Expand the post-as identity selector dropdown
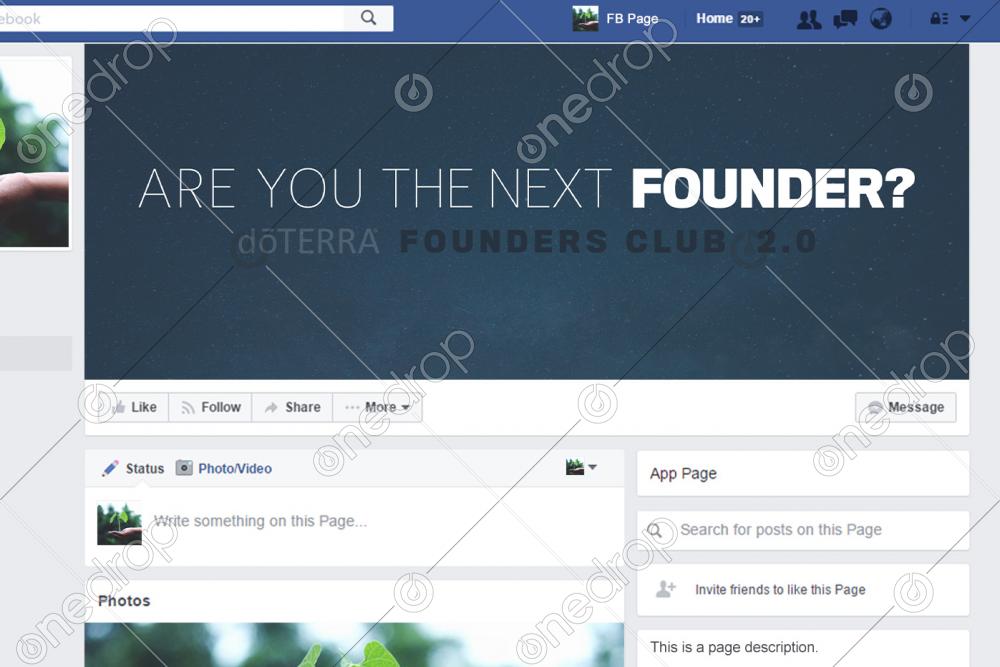Viewport: 1000px width, 667px height. (x=580, y=467)
